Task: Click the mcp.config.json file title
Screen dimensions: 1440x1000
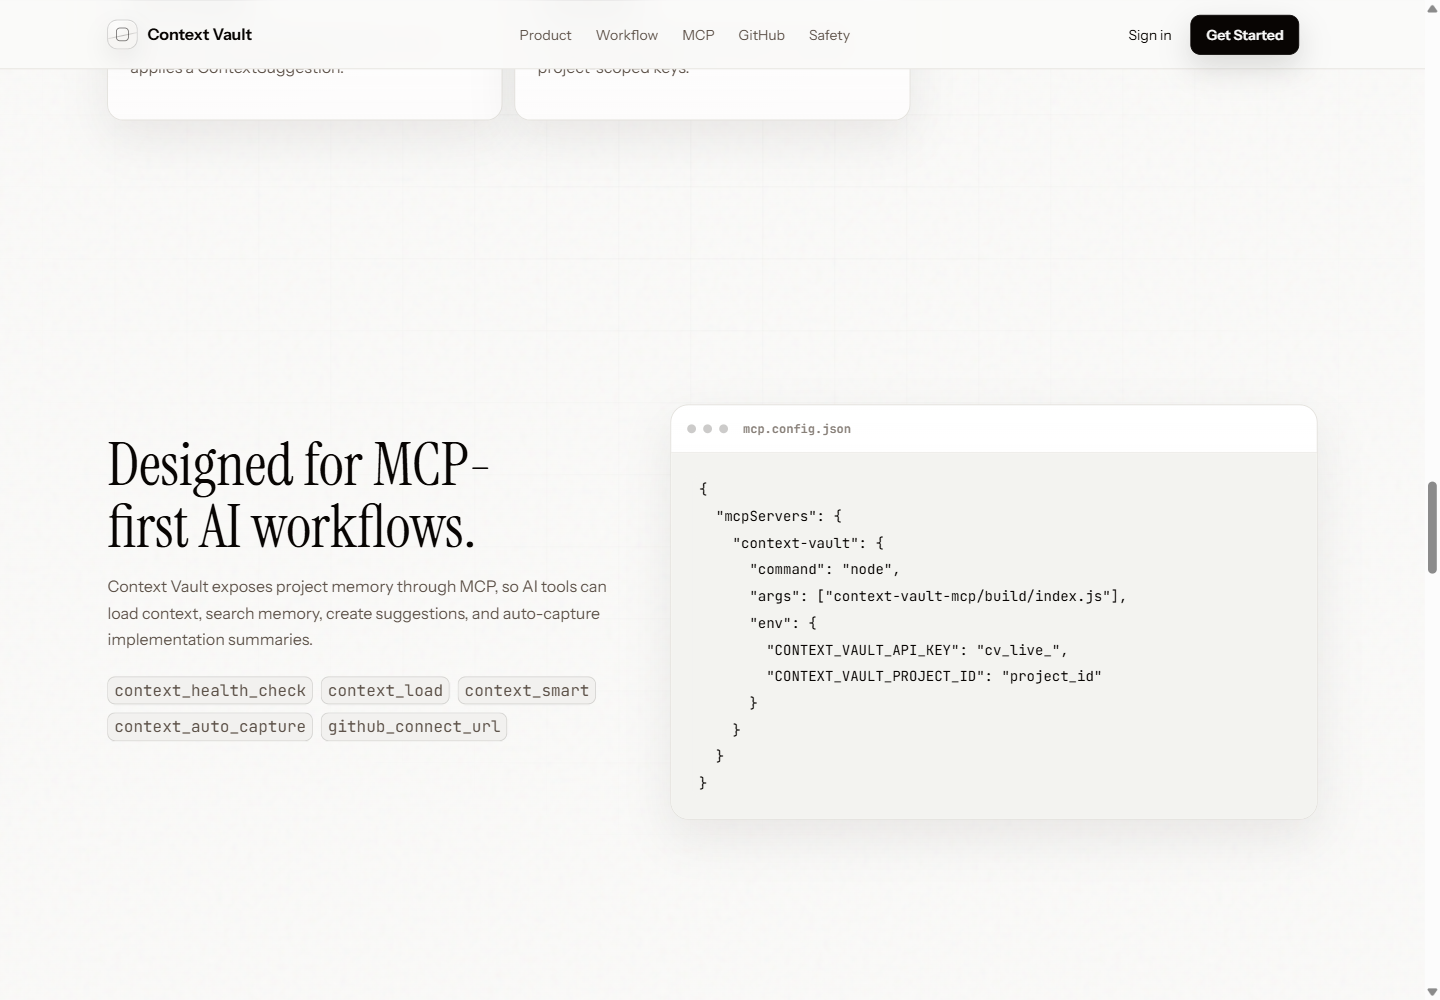Action: [797, 429]
